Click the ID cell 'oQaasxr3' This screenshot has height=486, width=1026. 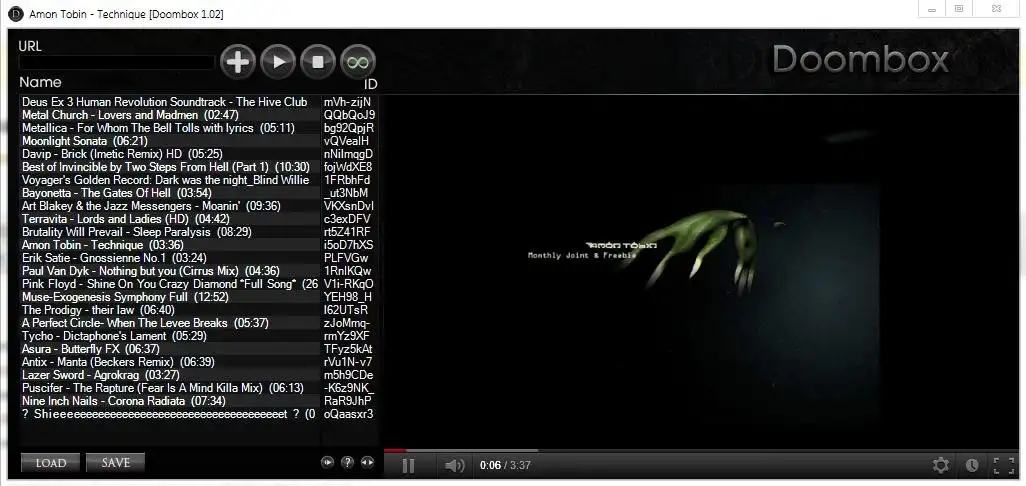point(349,414)
